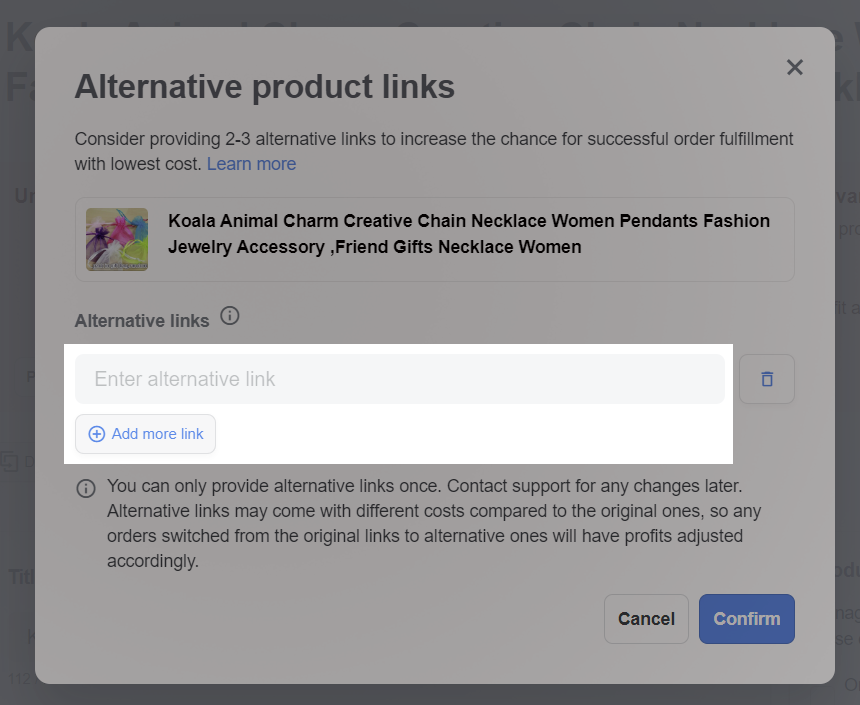Cancel the alternative links dialog
Image resolution: width=860 pixels, height=705 pixels.
tap(646, 619)
